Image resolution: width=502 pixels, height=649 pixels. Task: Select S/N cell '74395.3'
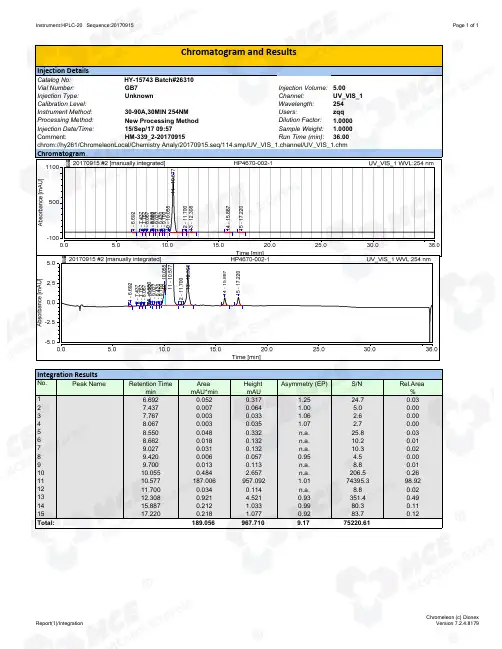tap(358, 481)
